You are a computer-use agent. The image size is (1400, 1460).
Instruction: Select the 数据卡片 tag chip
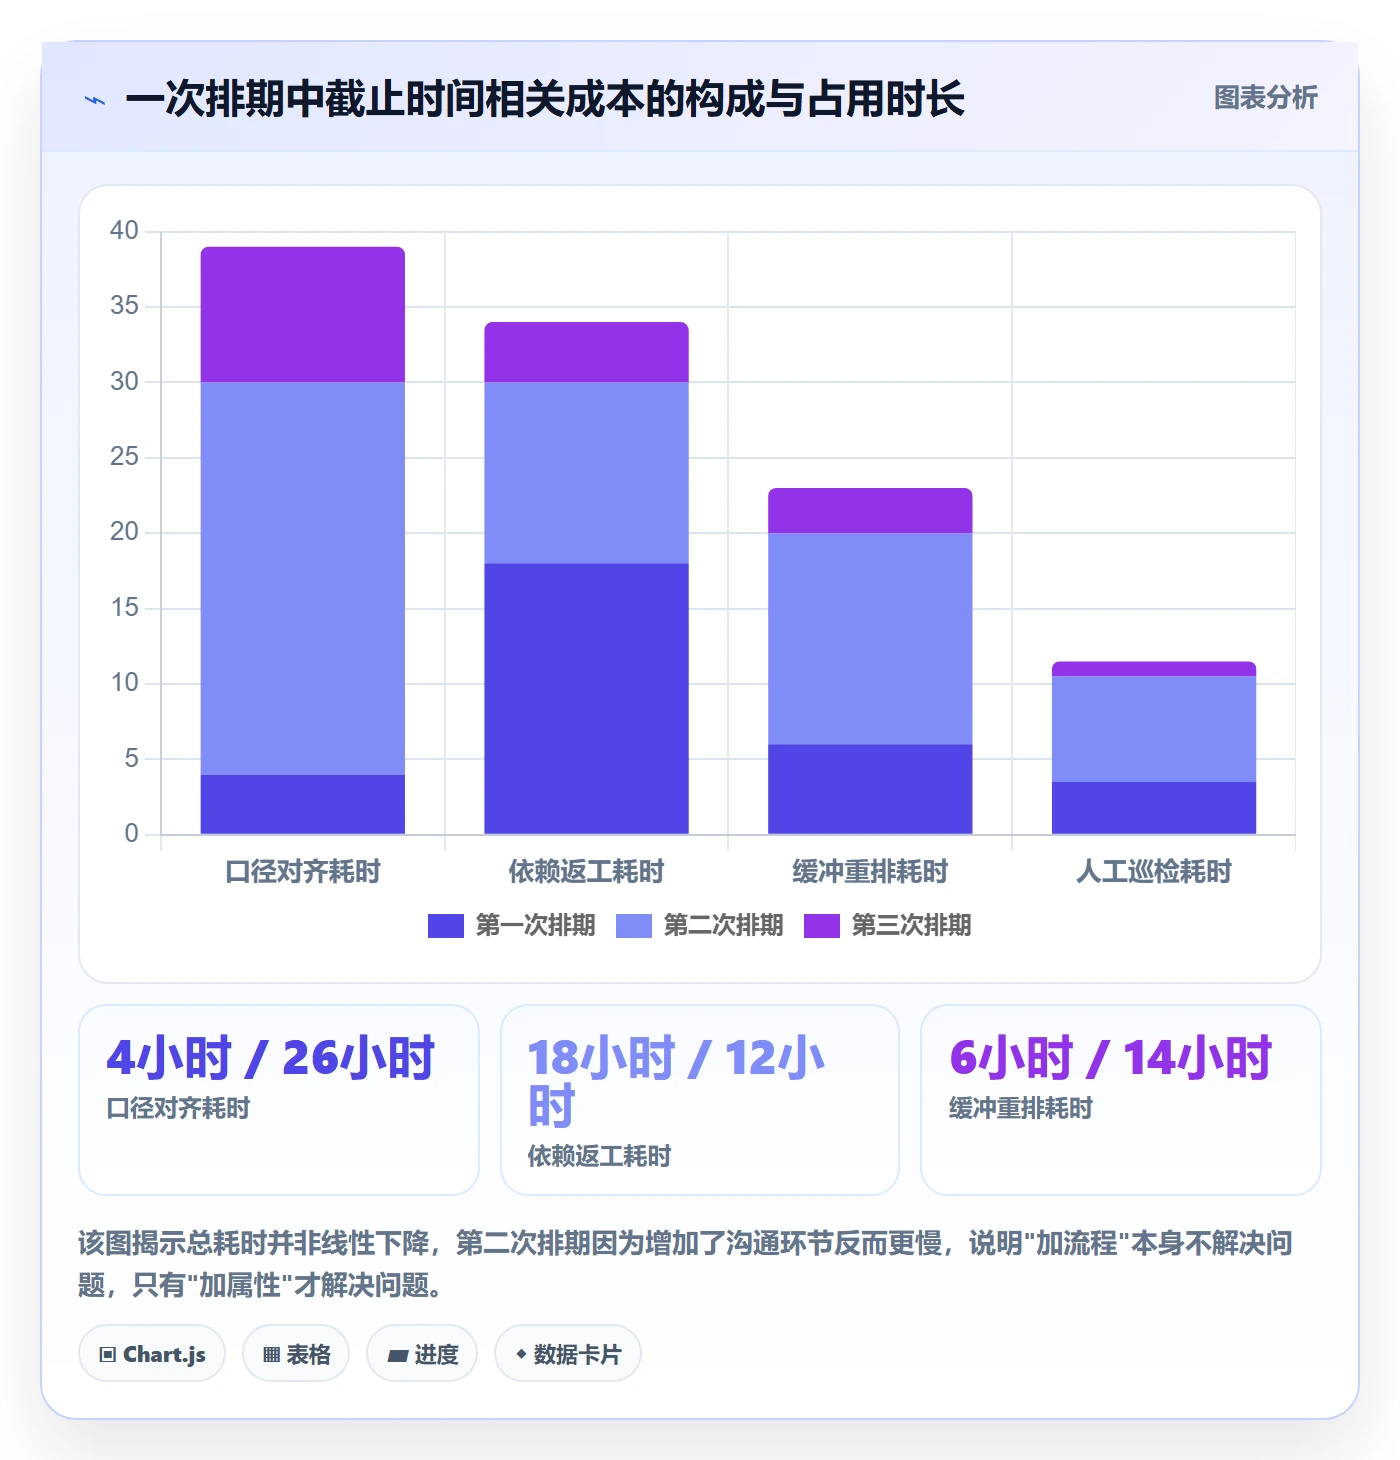568,1354
